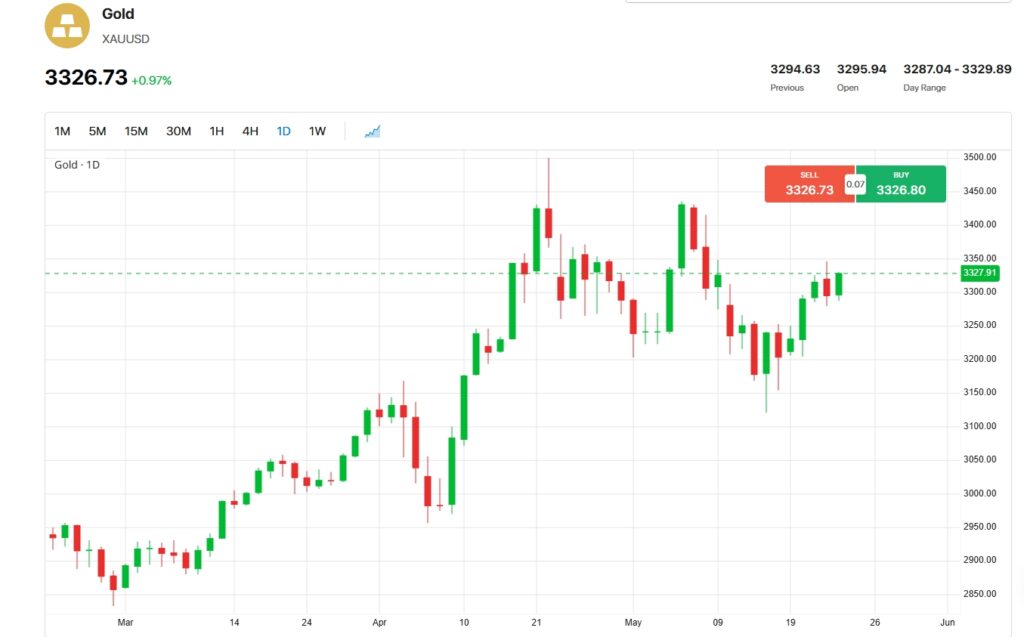
Task: Click the gold bars logo icon
Action: (x=67, y=25)
